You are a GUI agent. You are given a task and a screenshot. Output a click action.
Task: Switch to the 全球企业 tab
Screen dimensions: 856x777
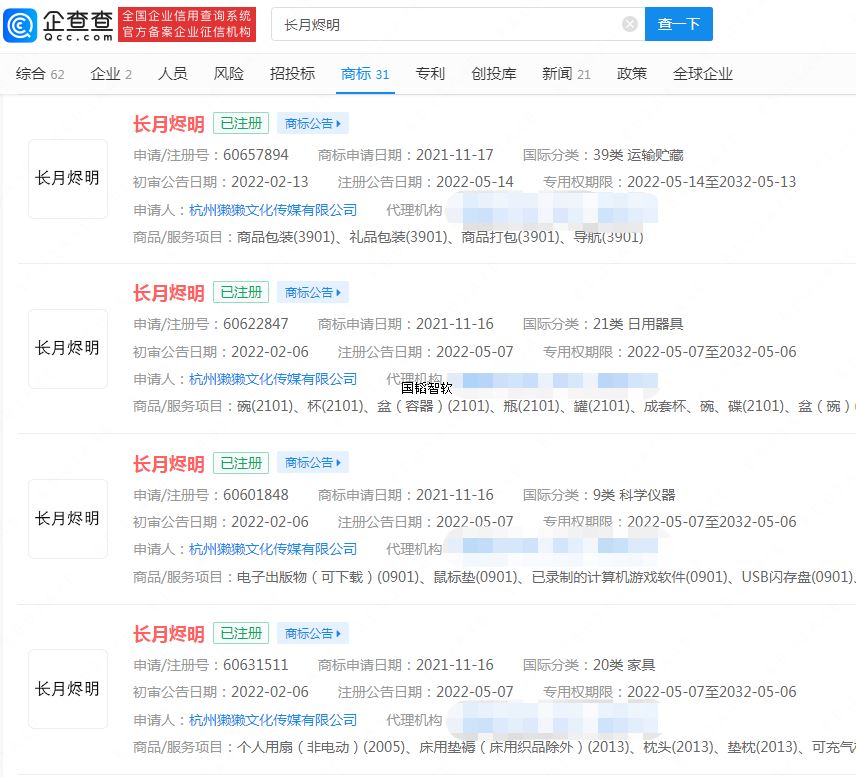point(703,74)
